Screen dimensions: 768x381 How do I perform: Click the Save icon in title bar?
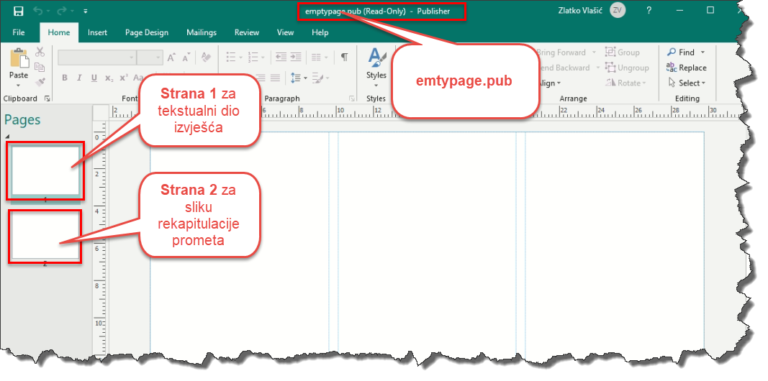tap(18, 11)
